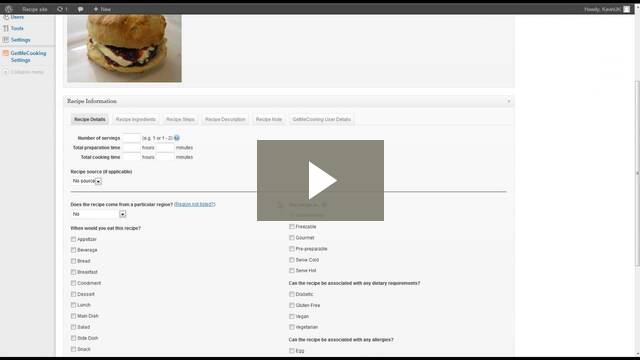This screenshot has height=360, width=640.
Task: Click the Users icon in sidebar
Action: click(6, 17)
